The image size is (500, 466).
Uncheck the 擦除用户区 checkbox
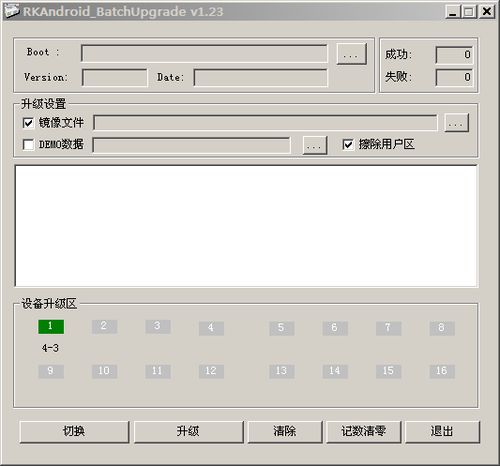(x=348, y=145)
